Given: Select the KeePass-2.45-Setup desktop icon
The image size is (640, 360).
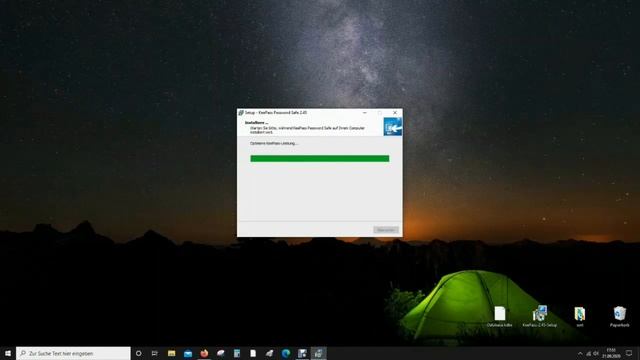Looking at the screenshot, I should point(540,316).
